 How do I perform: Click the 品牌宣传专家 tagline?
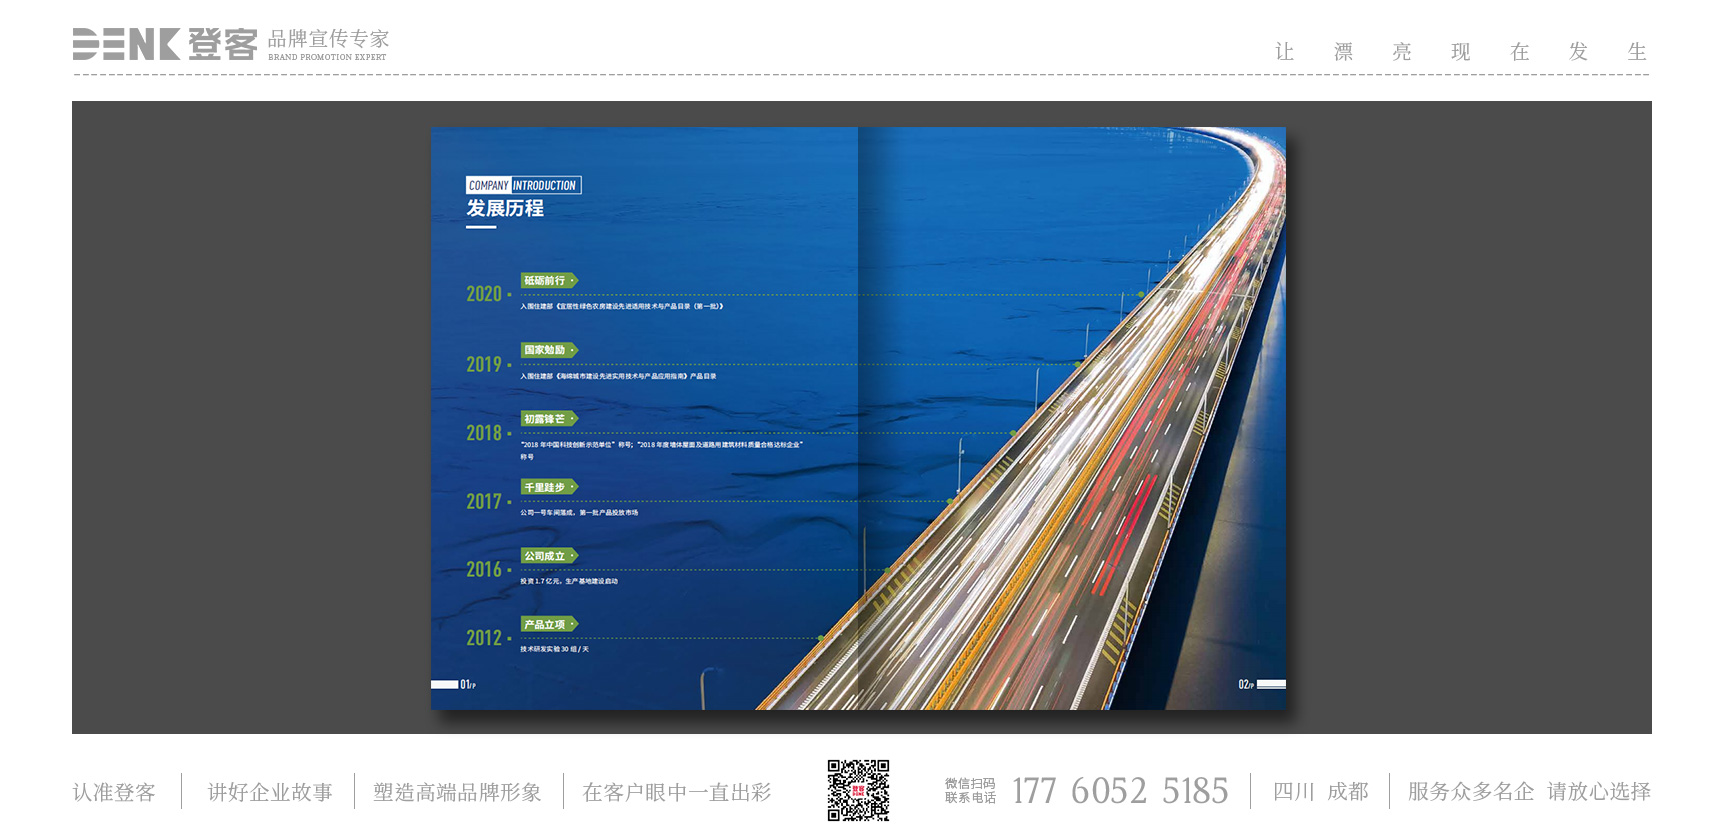328,39
